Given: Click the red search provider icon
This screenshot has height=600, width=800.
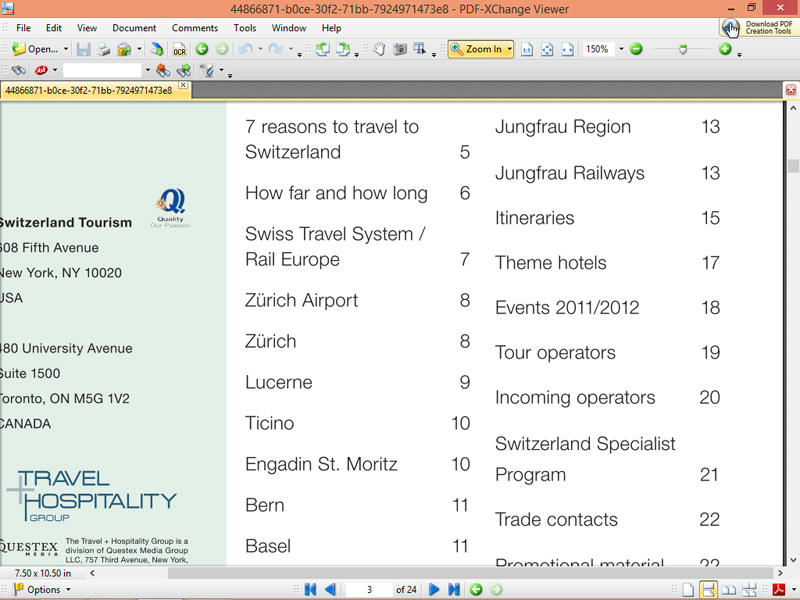Looking at the screenshot, I should 41,70.
